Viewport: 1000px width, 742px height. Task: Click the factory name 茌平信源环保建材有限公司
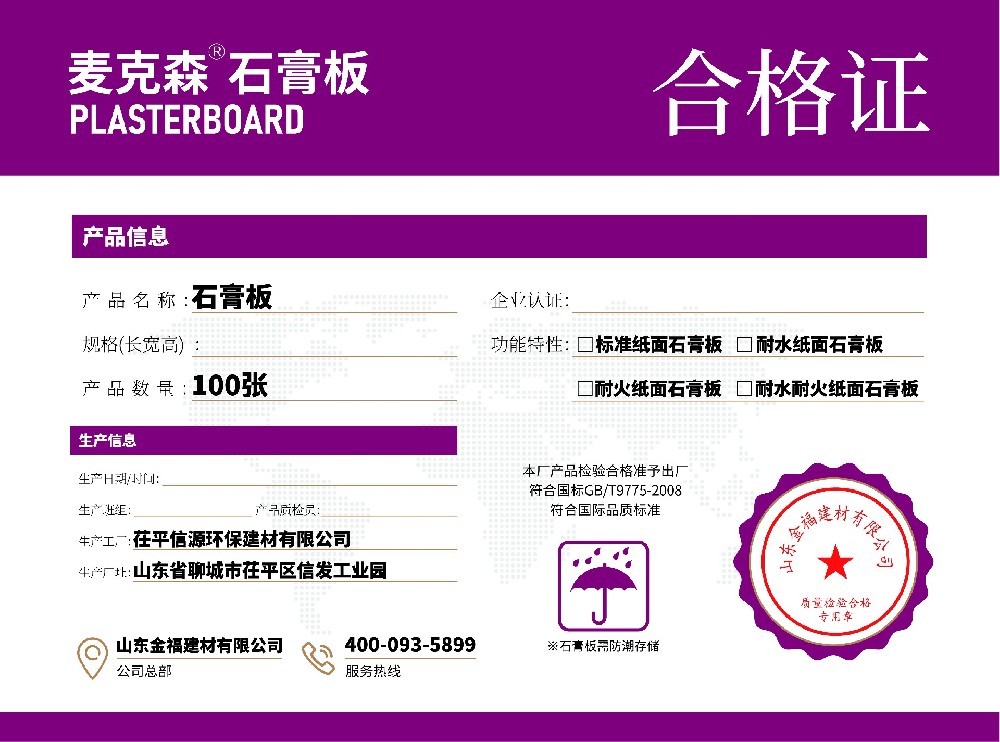click(242, 539)
